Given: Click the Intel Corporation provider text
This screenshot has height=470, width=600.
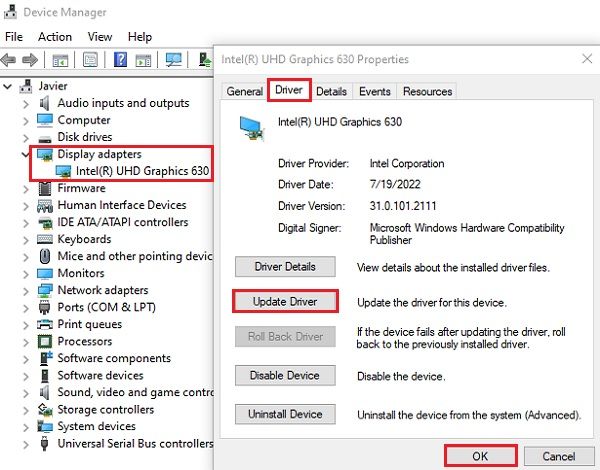Looking at the screenshot, I should (x=407, y=163).
